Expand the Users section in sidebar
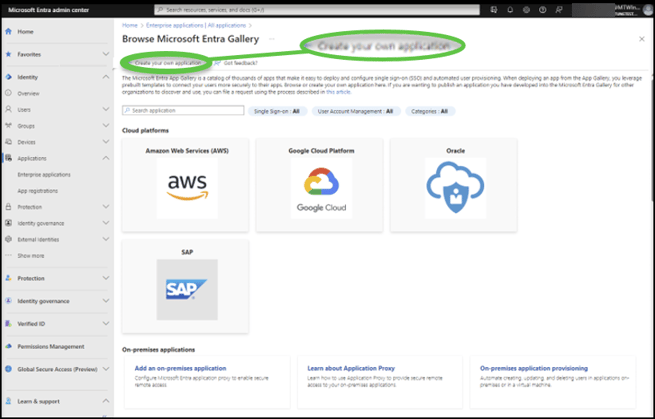655x419 pixels. tap(106, 109)
